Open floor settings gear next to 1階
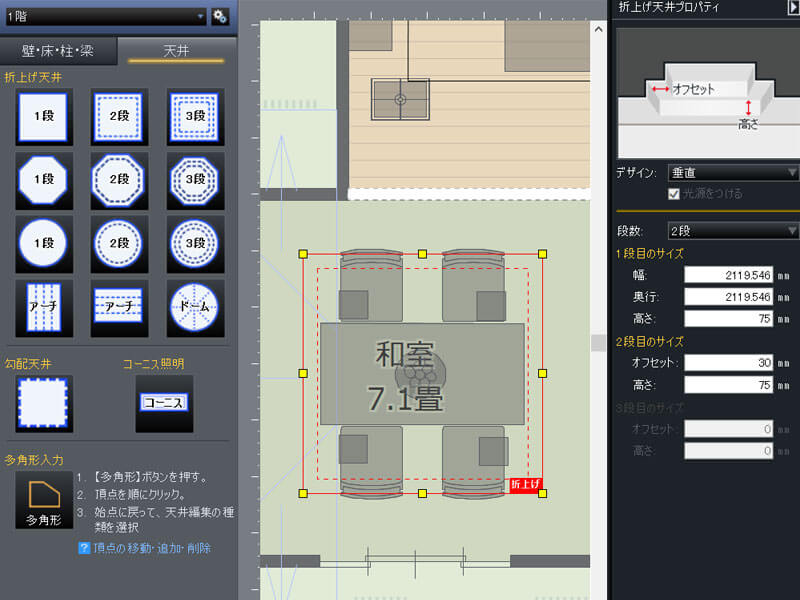This screenshot has height=600, width=800. click(220, 16)
